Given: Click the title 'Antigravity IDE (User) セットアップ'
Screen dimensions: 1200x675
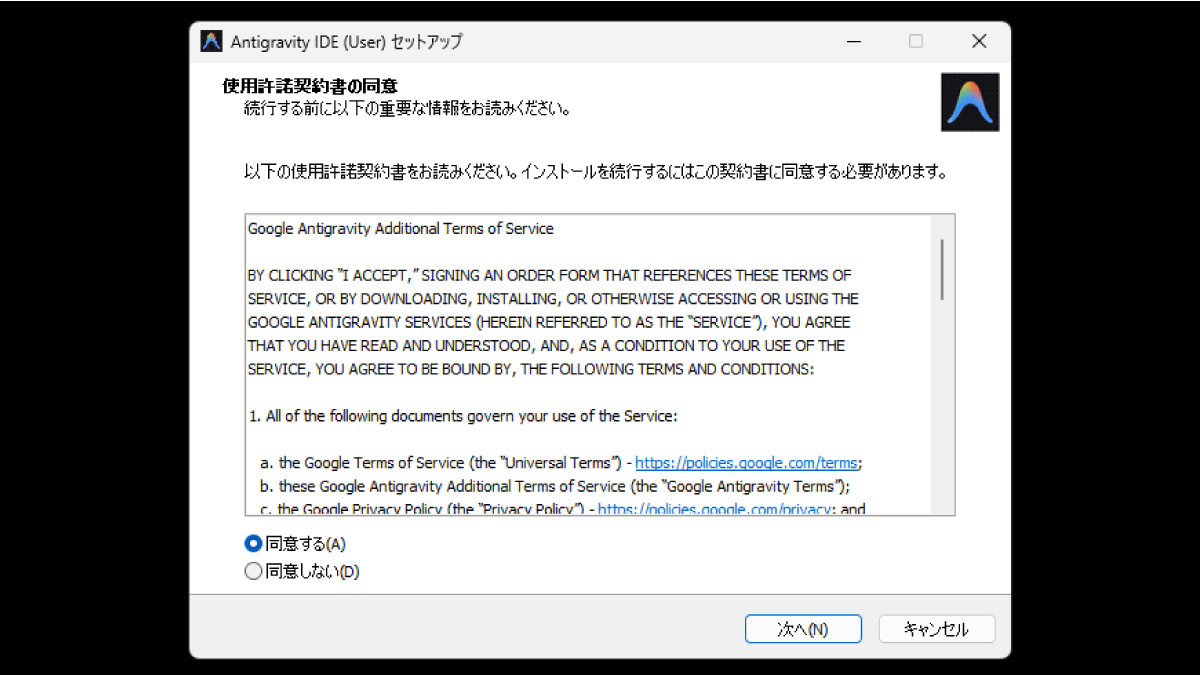Looking at the screenshot, I should 346,42.
